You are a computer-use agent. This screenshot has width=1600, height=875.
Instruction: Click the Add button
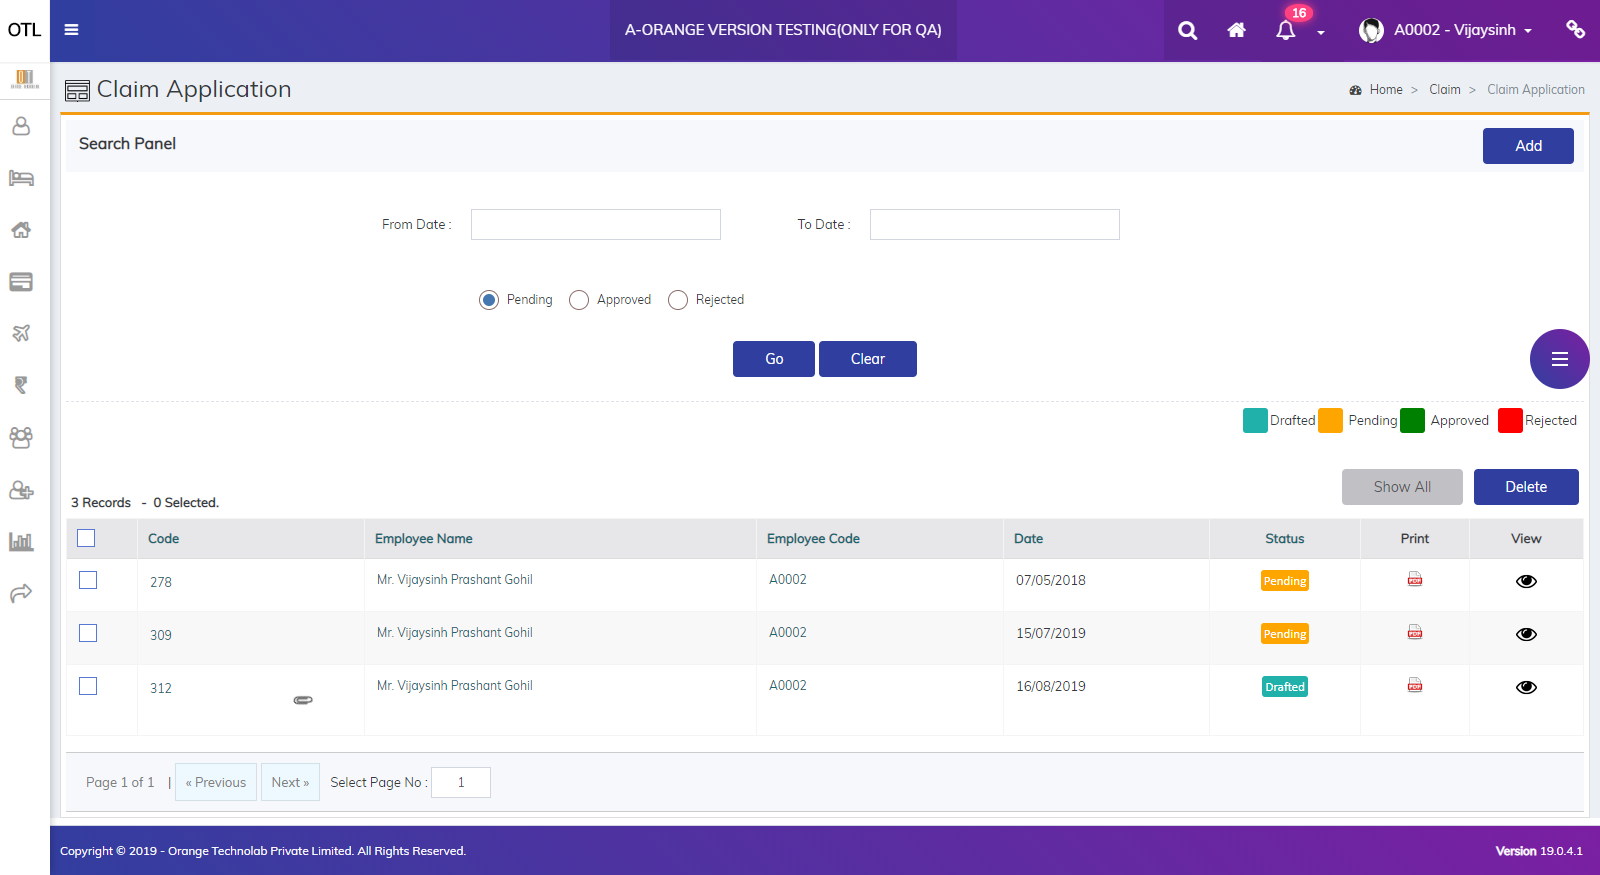point(1528,146)
